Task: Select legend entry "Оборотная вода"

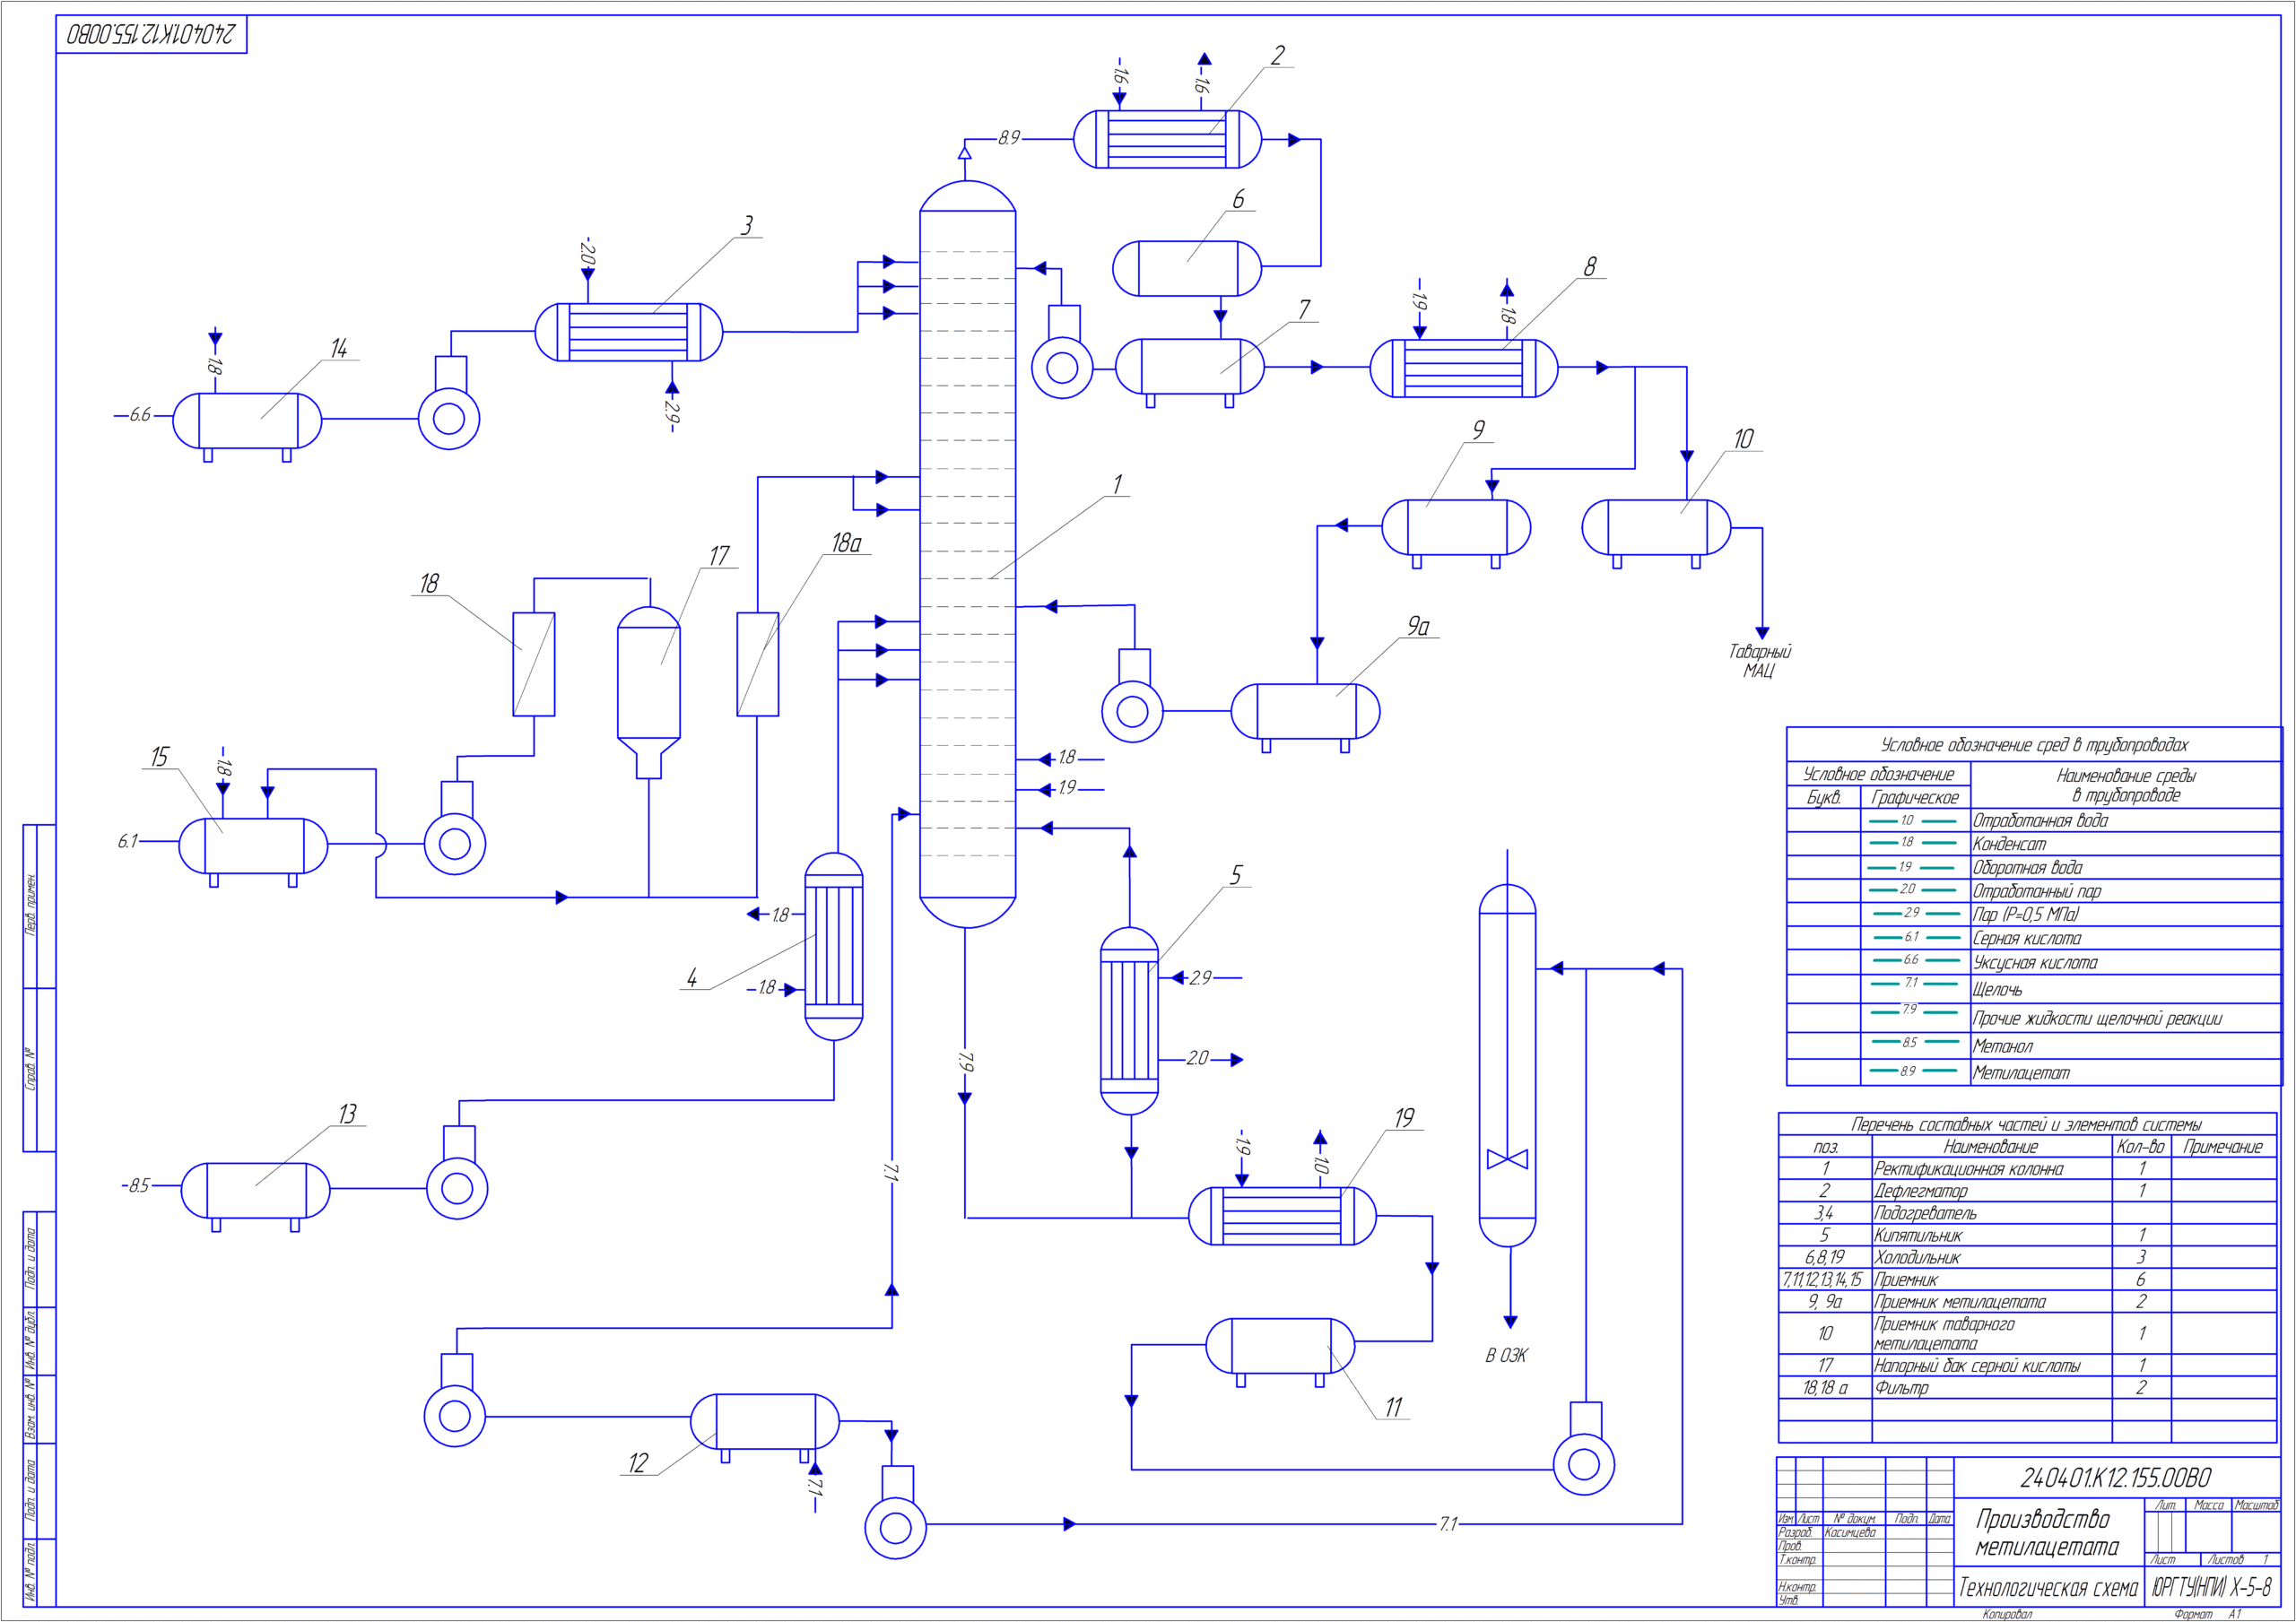Action: 2027,868
